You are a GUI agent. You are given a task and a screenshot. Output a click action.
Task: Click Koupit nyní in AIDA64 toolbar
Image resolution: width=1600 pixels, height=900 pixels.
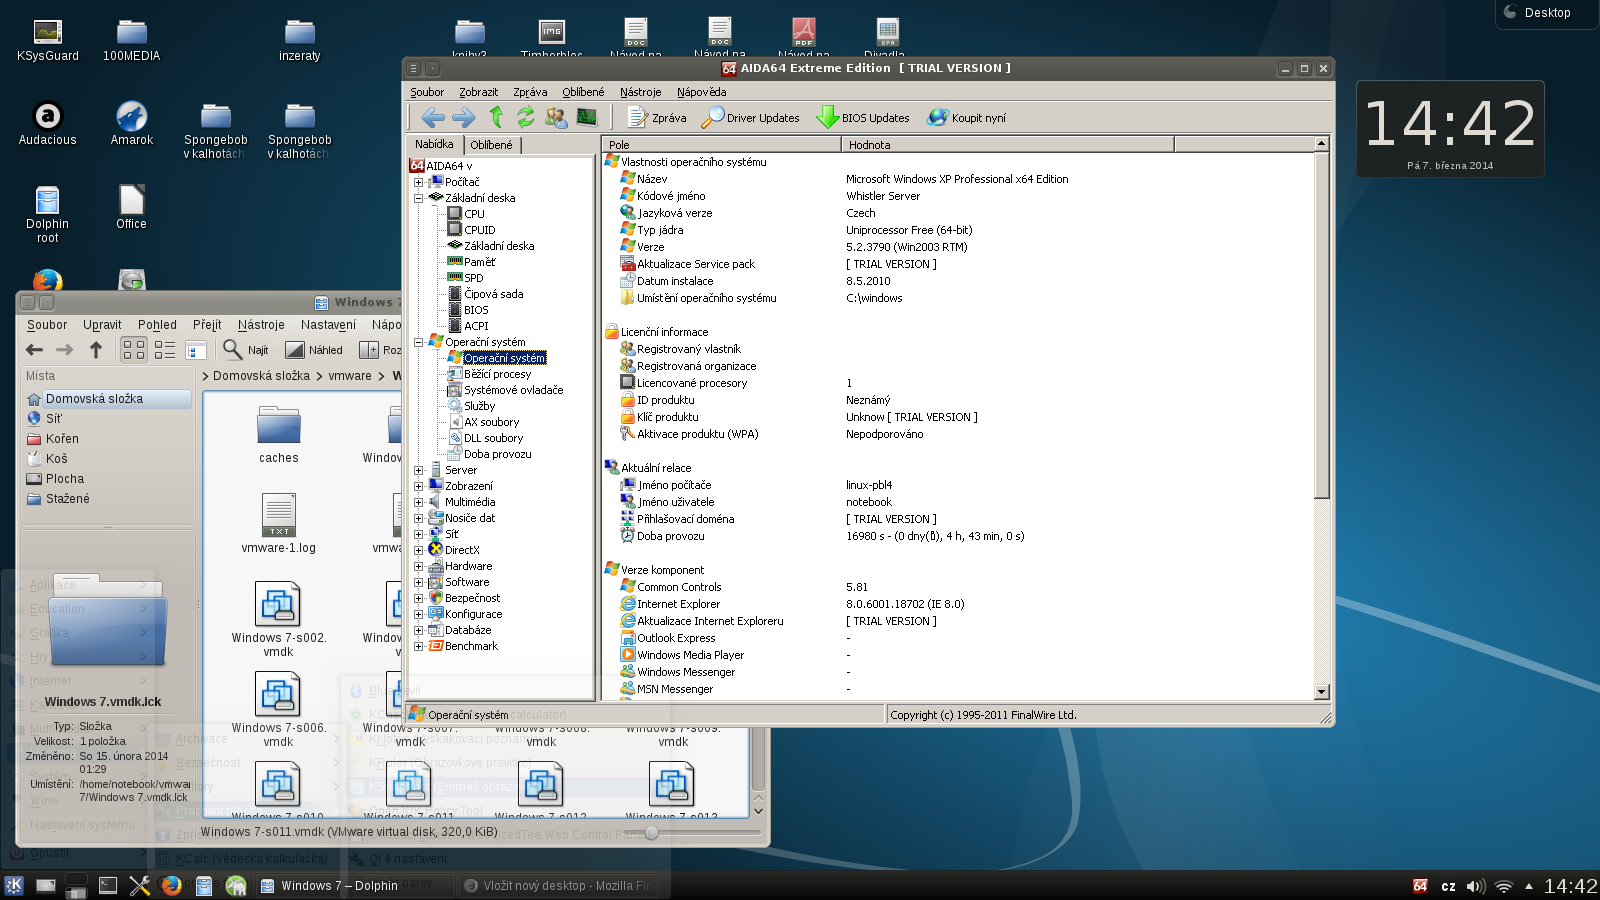(967, 118)
